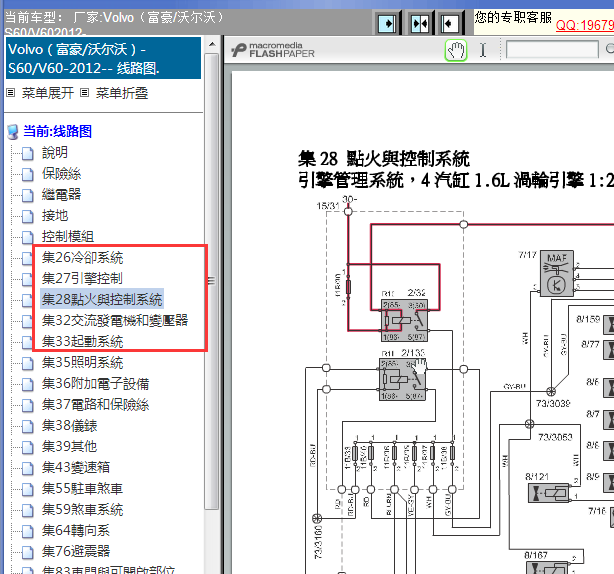Screen dimensions: 614x574
Task: Open 集43變速箱 diagram
Action: coord(76,468)
